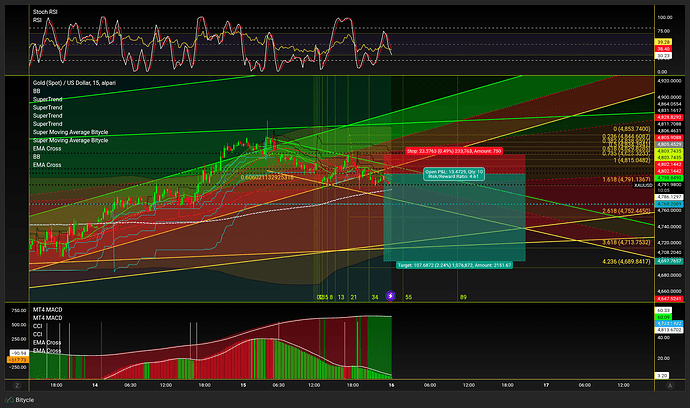Click the XAUUSD symbol tag
690x408 pixels.
point(643,185)
